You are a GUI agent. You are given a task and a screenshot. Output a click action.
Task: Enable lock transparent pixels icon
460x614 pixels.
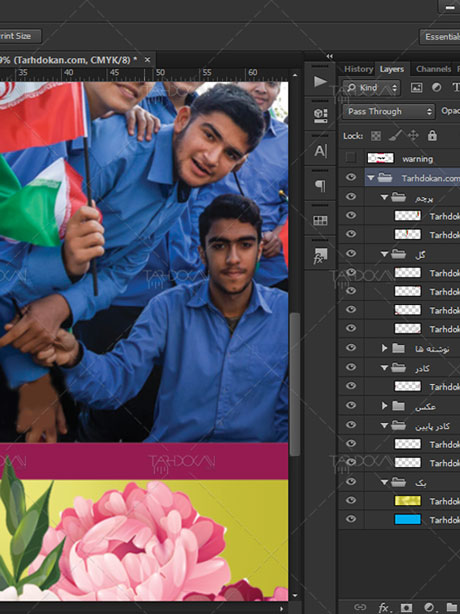[x=376, y=136]
